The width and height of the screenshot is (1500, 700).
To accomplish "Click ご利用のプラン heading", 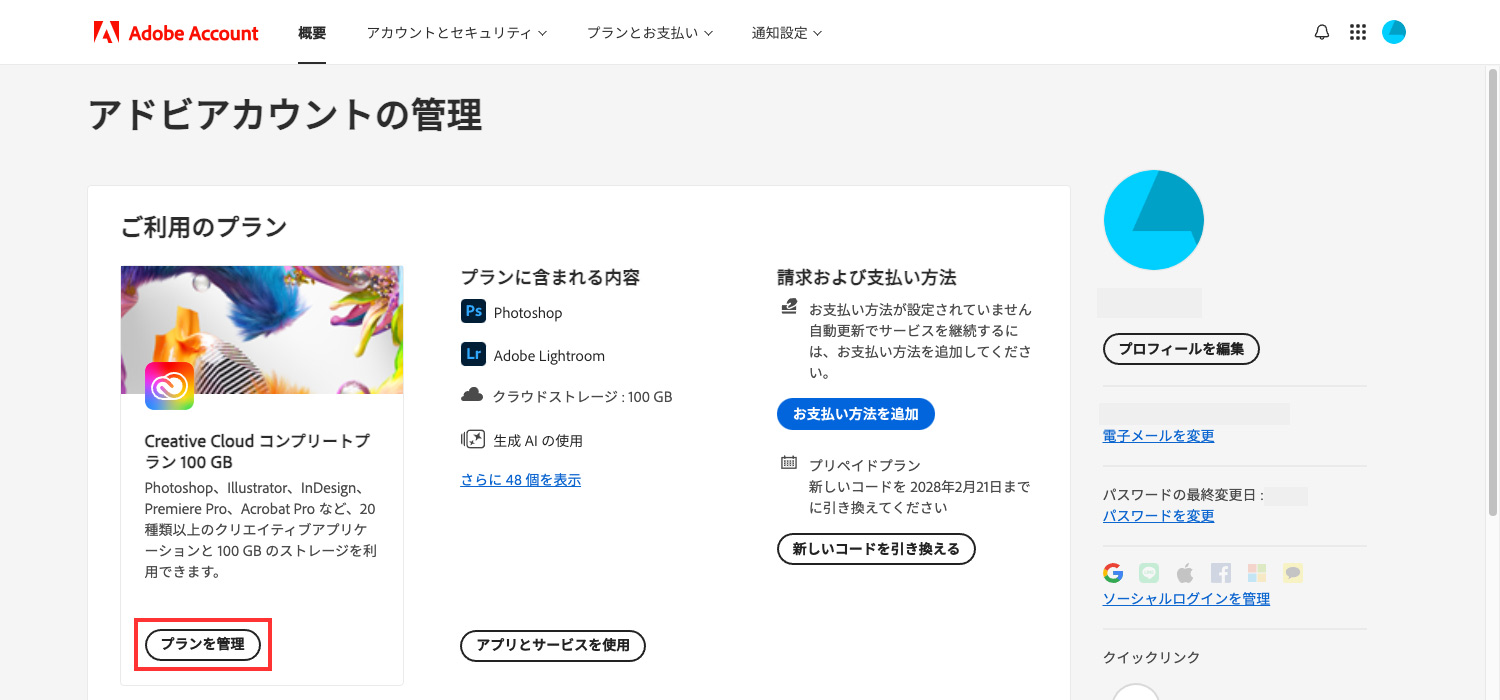I will pos(204,228).
